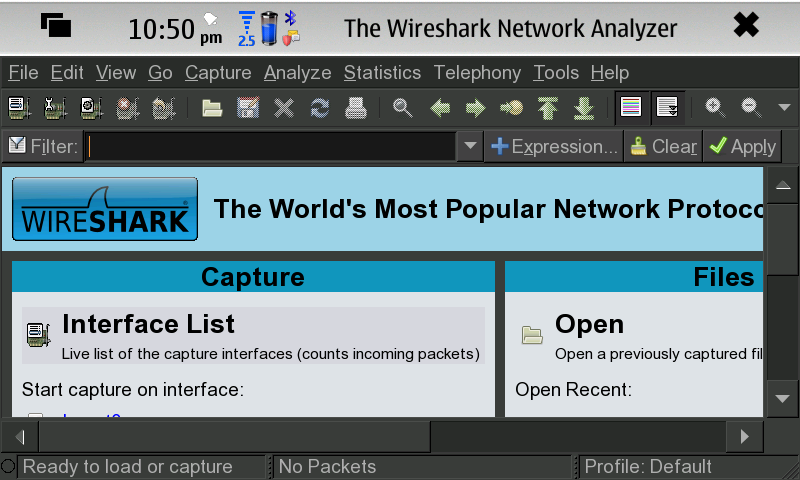The height and width of the screenshot is (480, 800).
Task: Print packets printer icon
Action: point(356,108)
